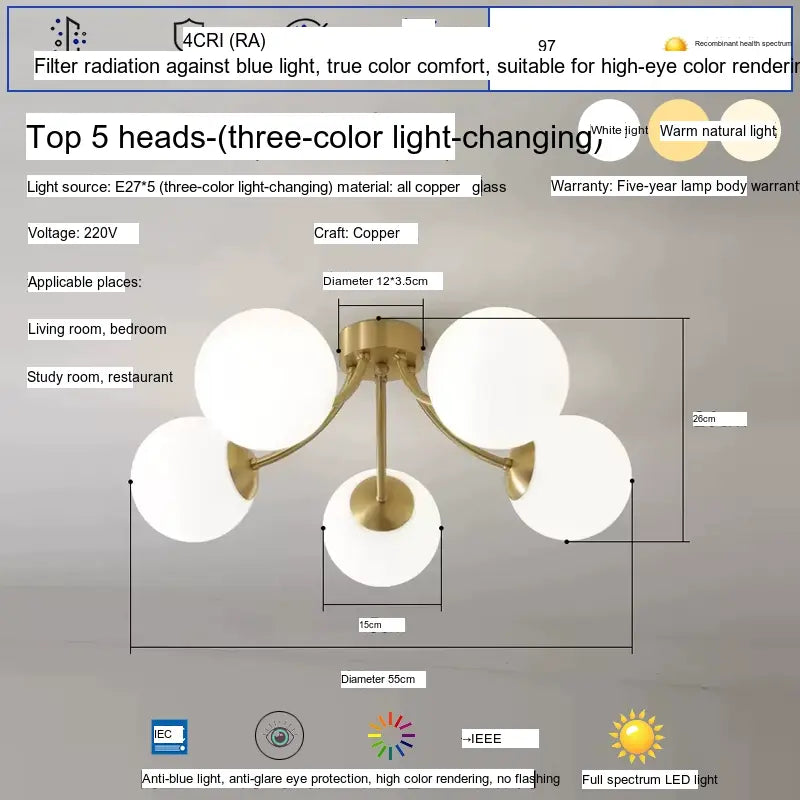Viewport: 800px width, 800px height.
Task: Click the rainbow color rendering wheel icon
Action: click(x=391, y=736)
